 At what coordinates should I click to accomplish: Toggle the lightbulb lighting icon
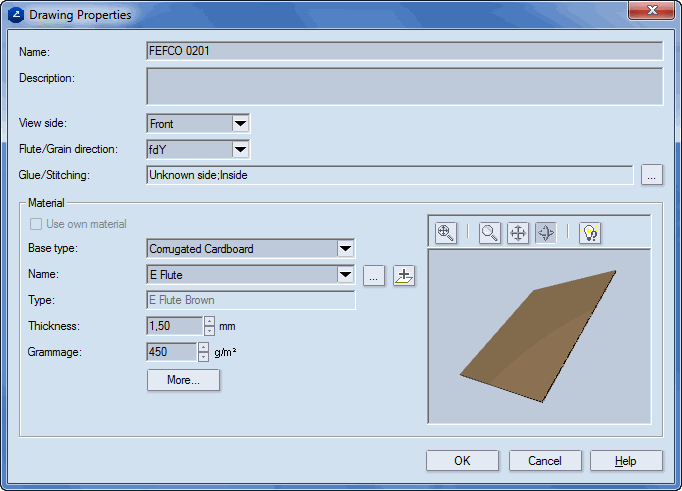click(x=590, y=233)
